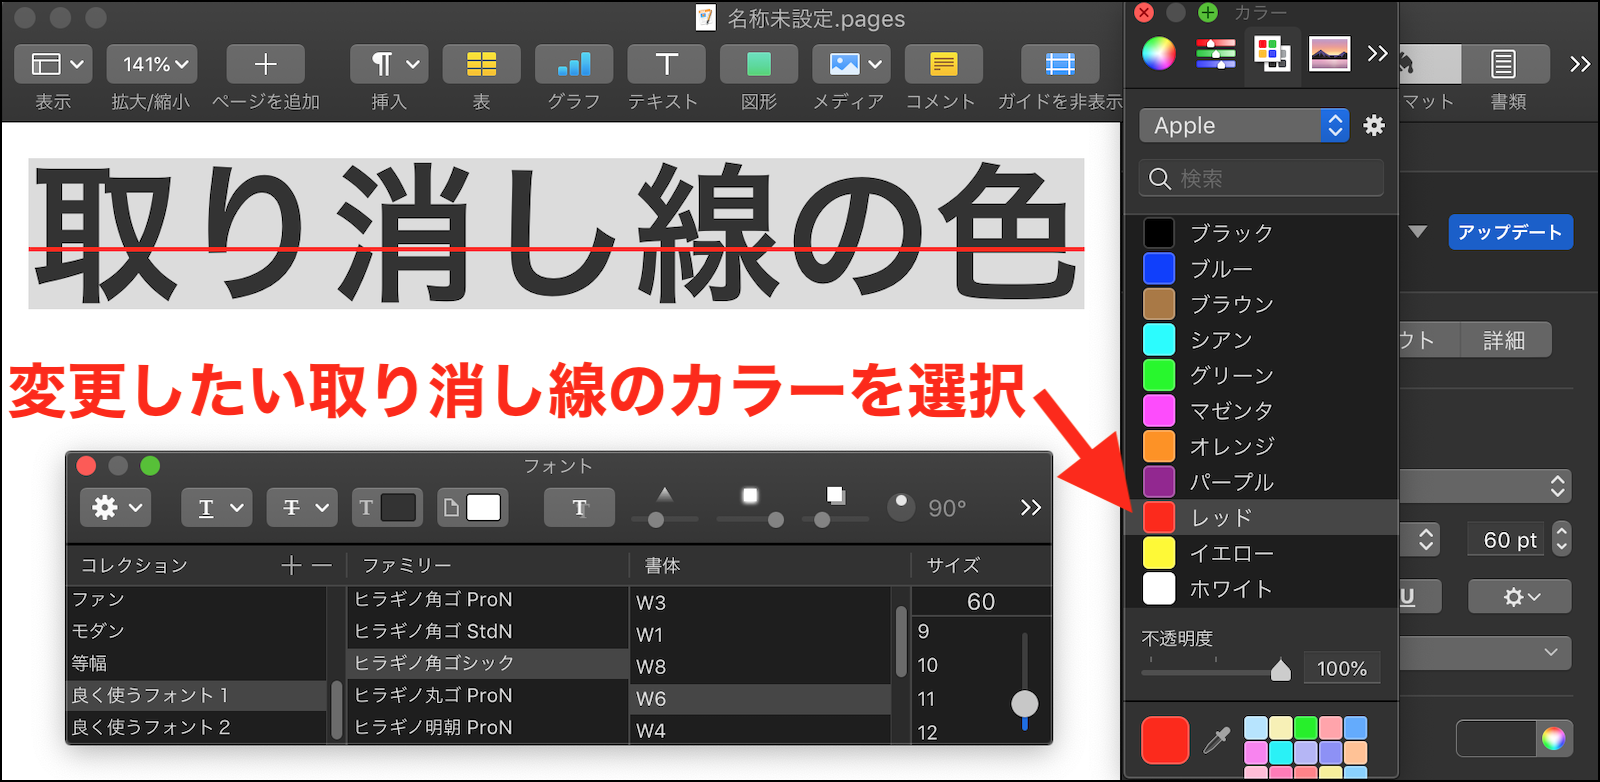Image resolution: width=1600 pixels, height=782 pixels.
Task: Open the strikethrough style dropdown
Action: (302, 508)
